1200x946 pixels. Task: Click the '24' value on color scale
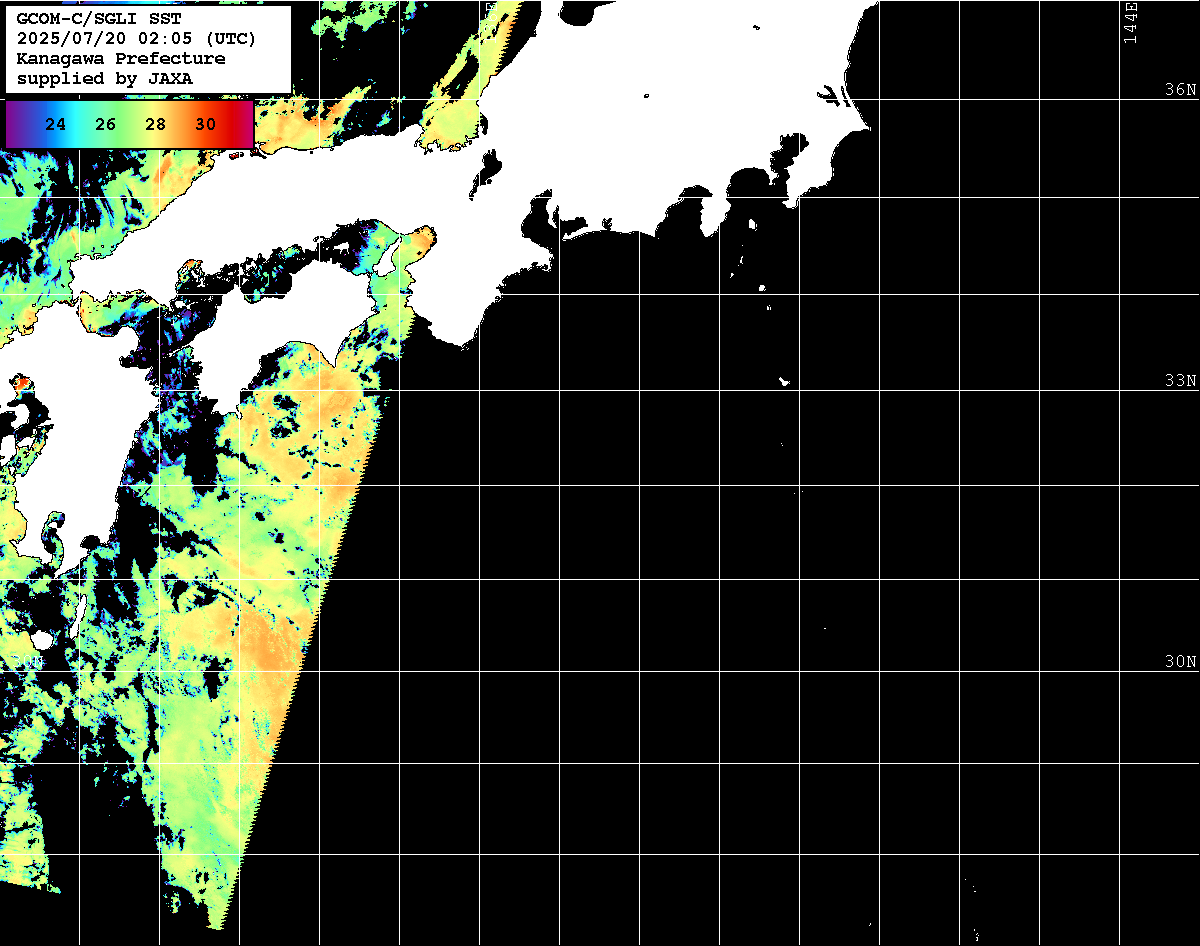coord(56,125)
